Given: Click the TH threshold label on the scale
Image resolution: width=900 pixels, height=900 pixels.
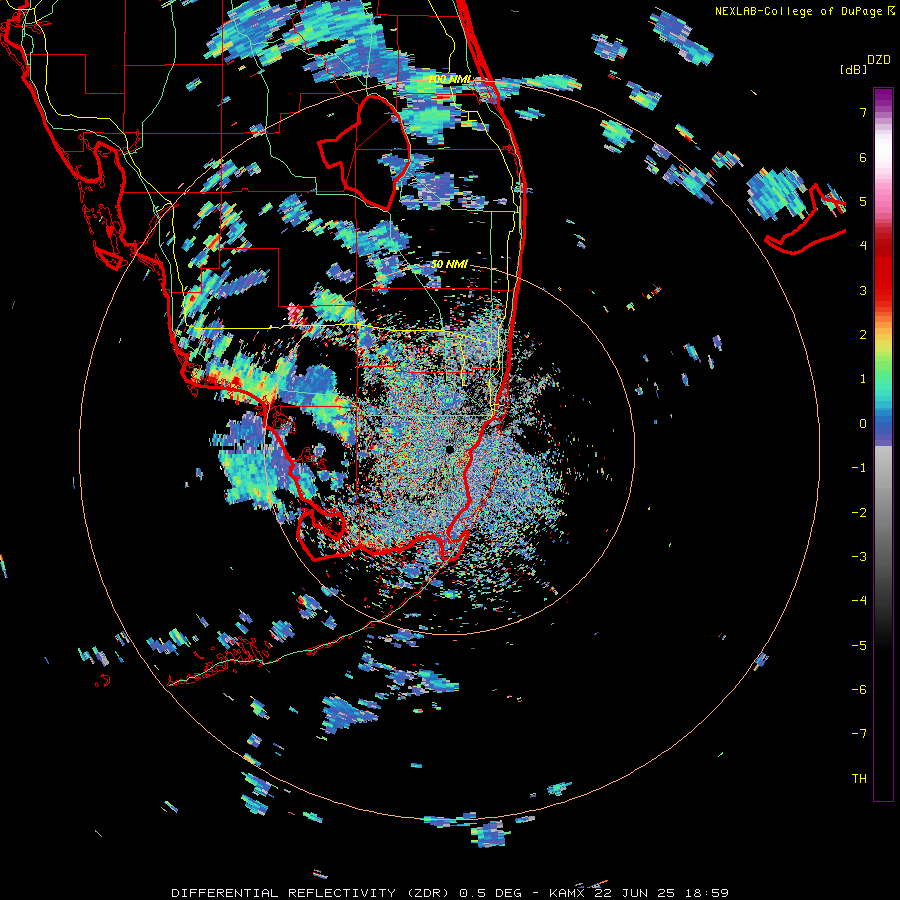Looking at the screenshot, I should click(x=859, y=779).
